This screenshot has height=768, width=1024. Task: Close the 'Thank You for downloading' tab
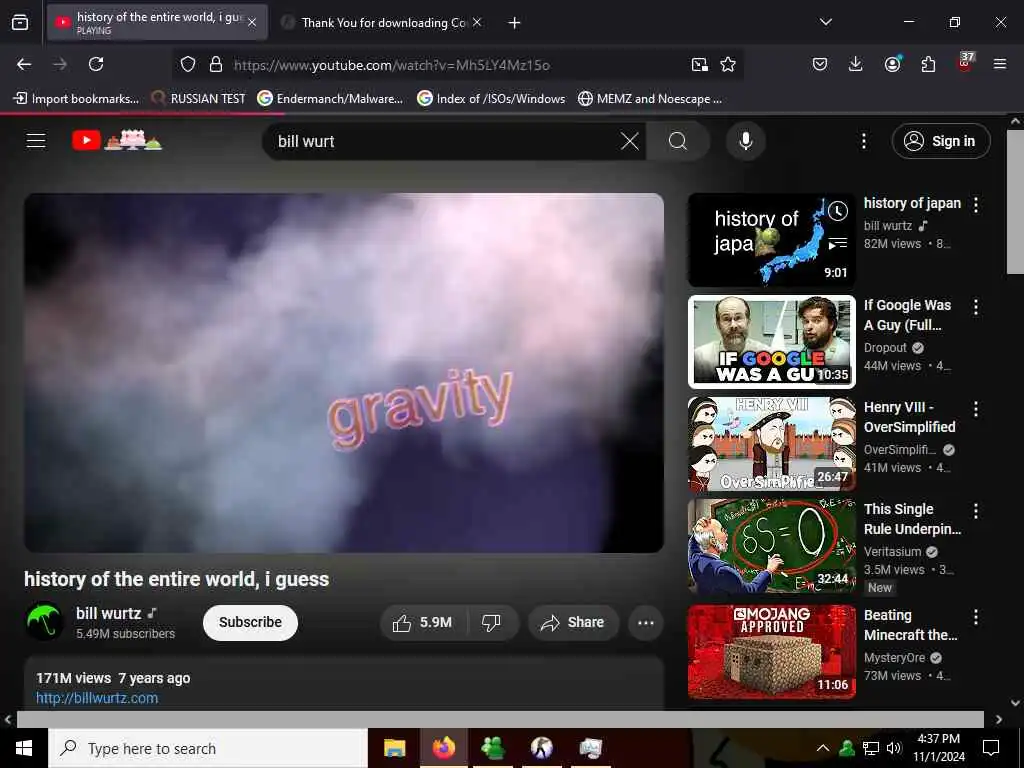[477, 22]
